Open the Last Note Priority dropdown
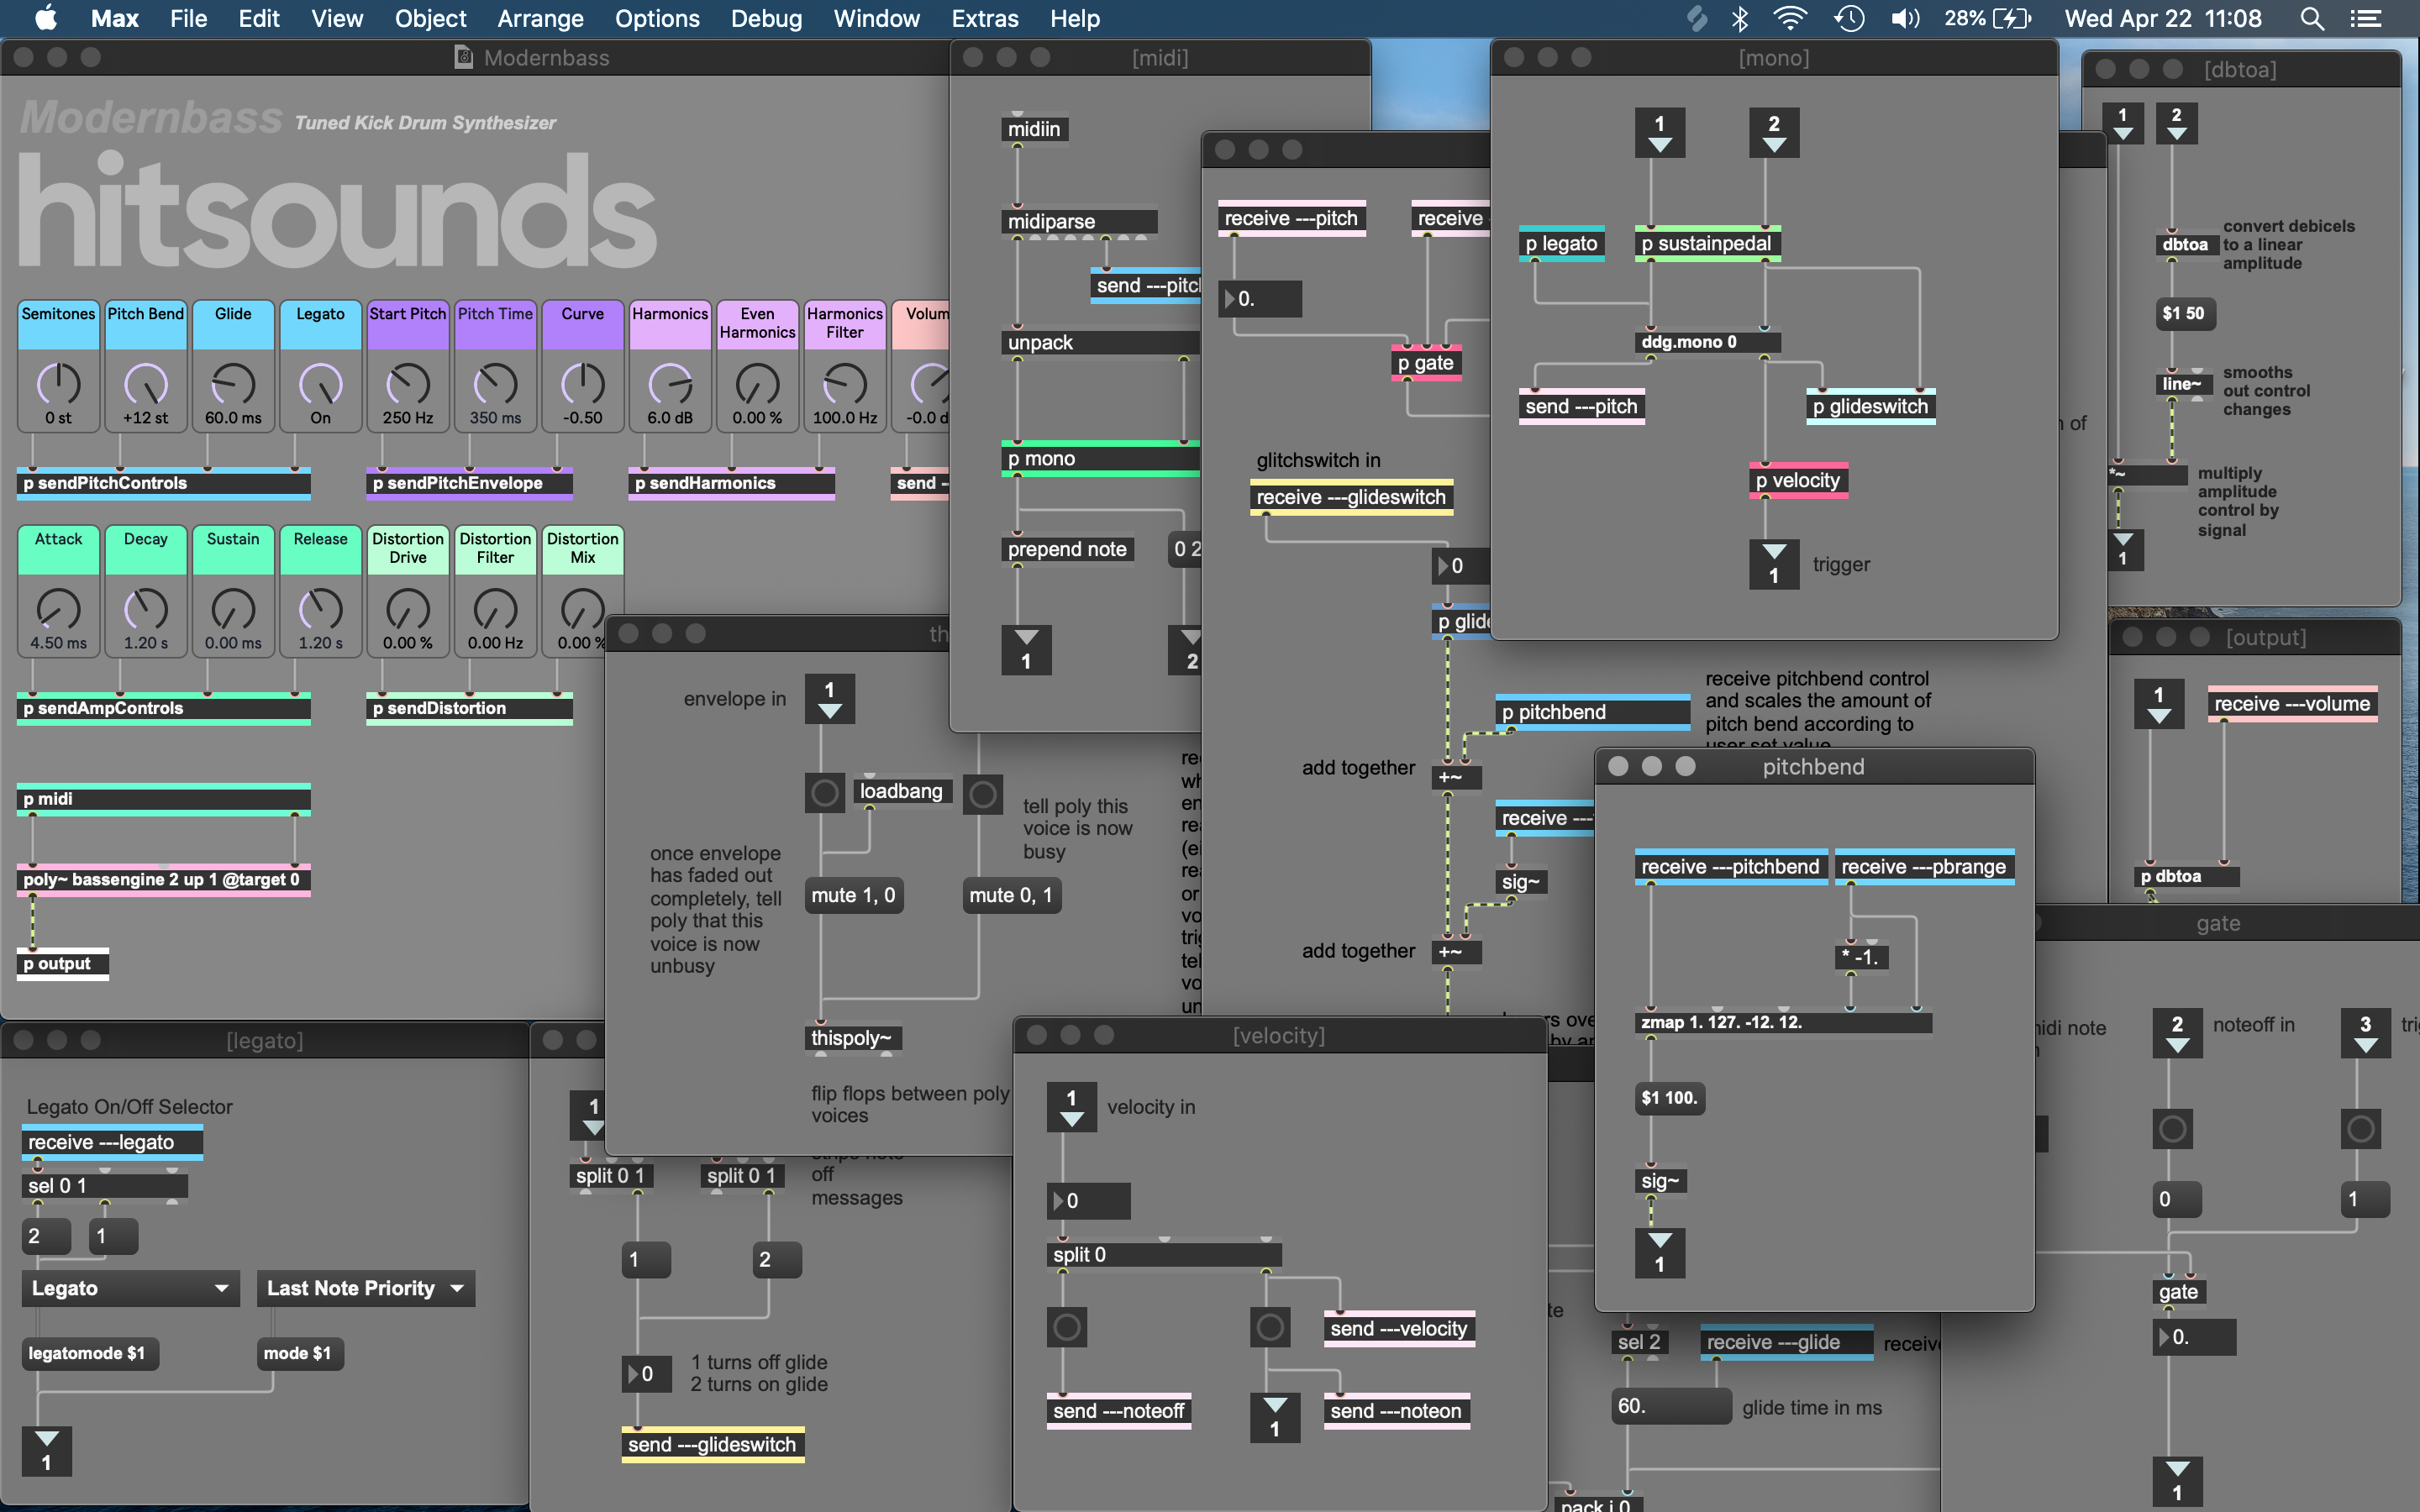Image resolution: width=2420 pixels, height=1512 pixels. [x=365, y=1288]
